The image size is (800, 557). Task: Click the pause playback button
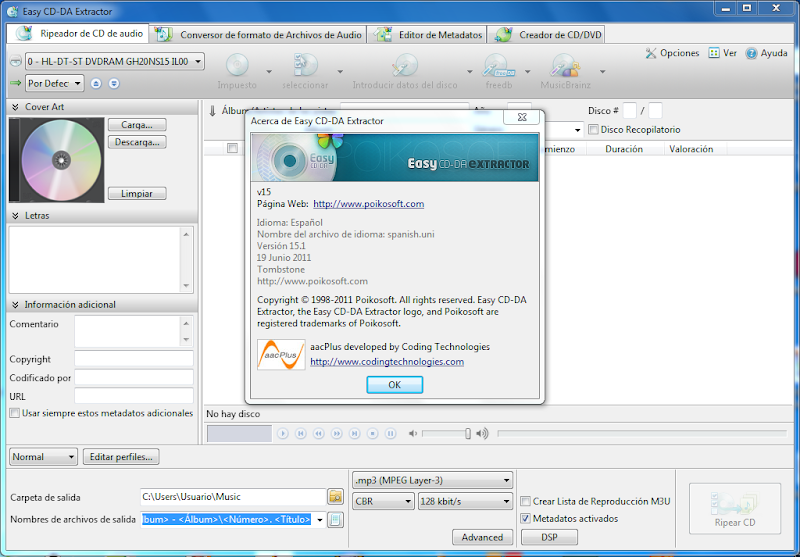[x=390, y=434]
